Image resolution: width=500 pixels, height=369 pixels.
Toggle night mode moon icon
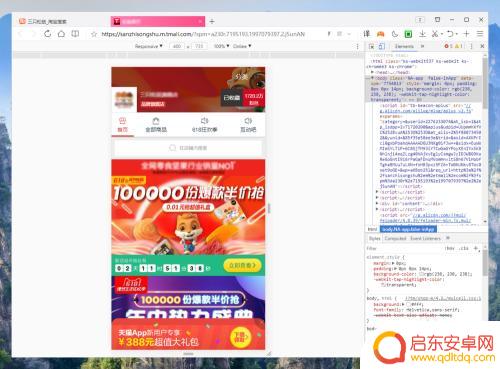coord(395,34)
